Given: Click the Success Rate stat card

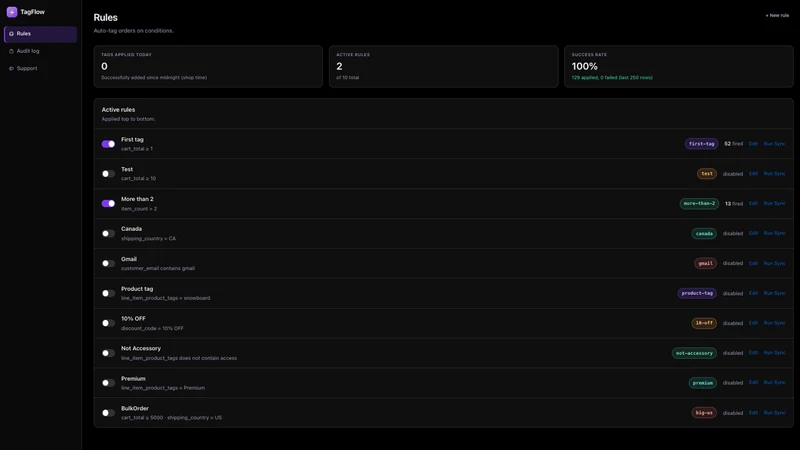Looking at the screenshot, I should 679,66.
